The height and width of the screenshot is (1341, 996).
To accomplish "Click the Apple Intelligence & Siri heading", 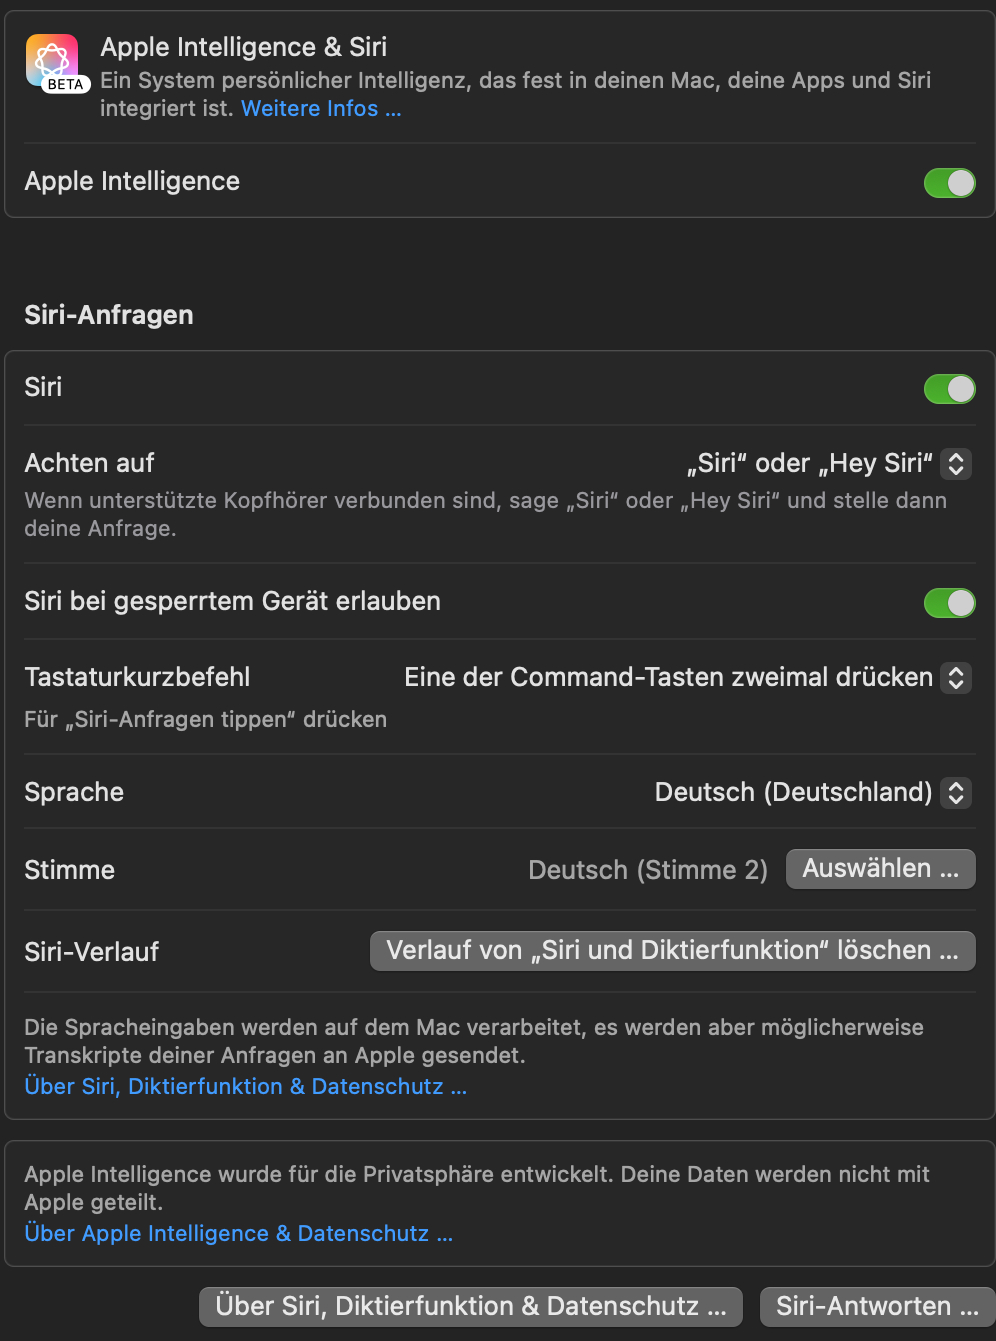I will pyautogui.click(x=243, y=47).
